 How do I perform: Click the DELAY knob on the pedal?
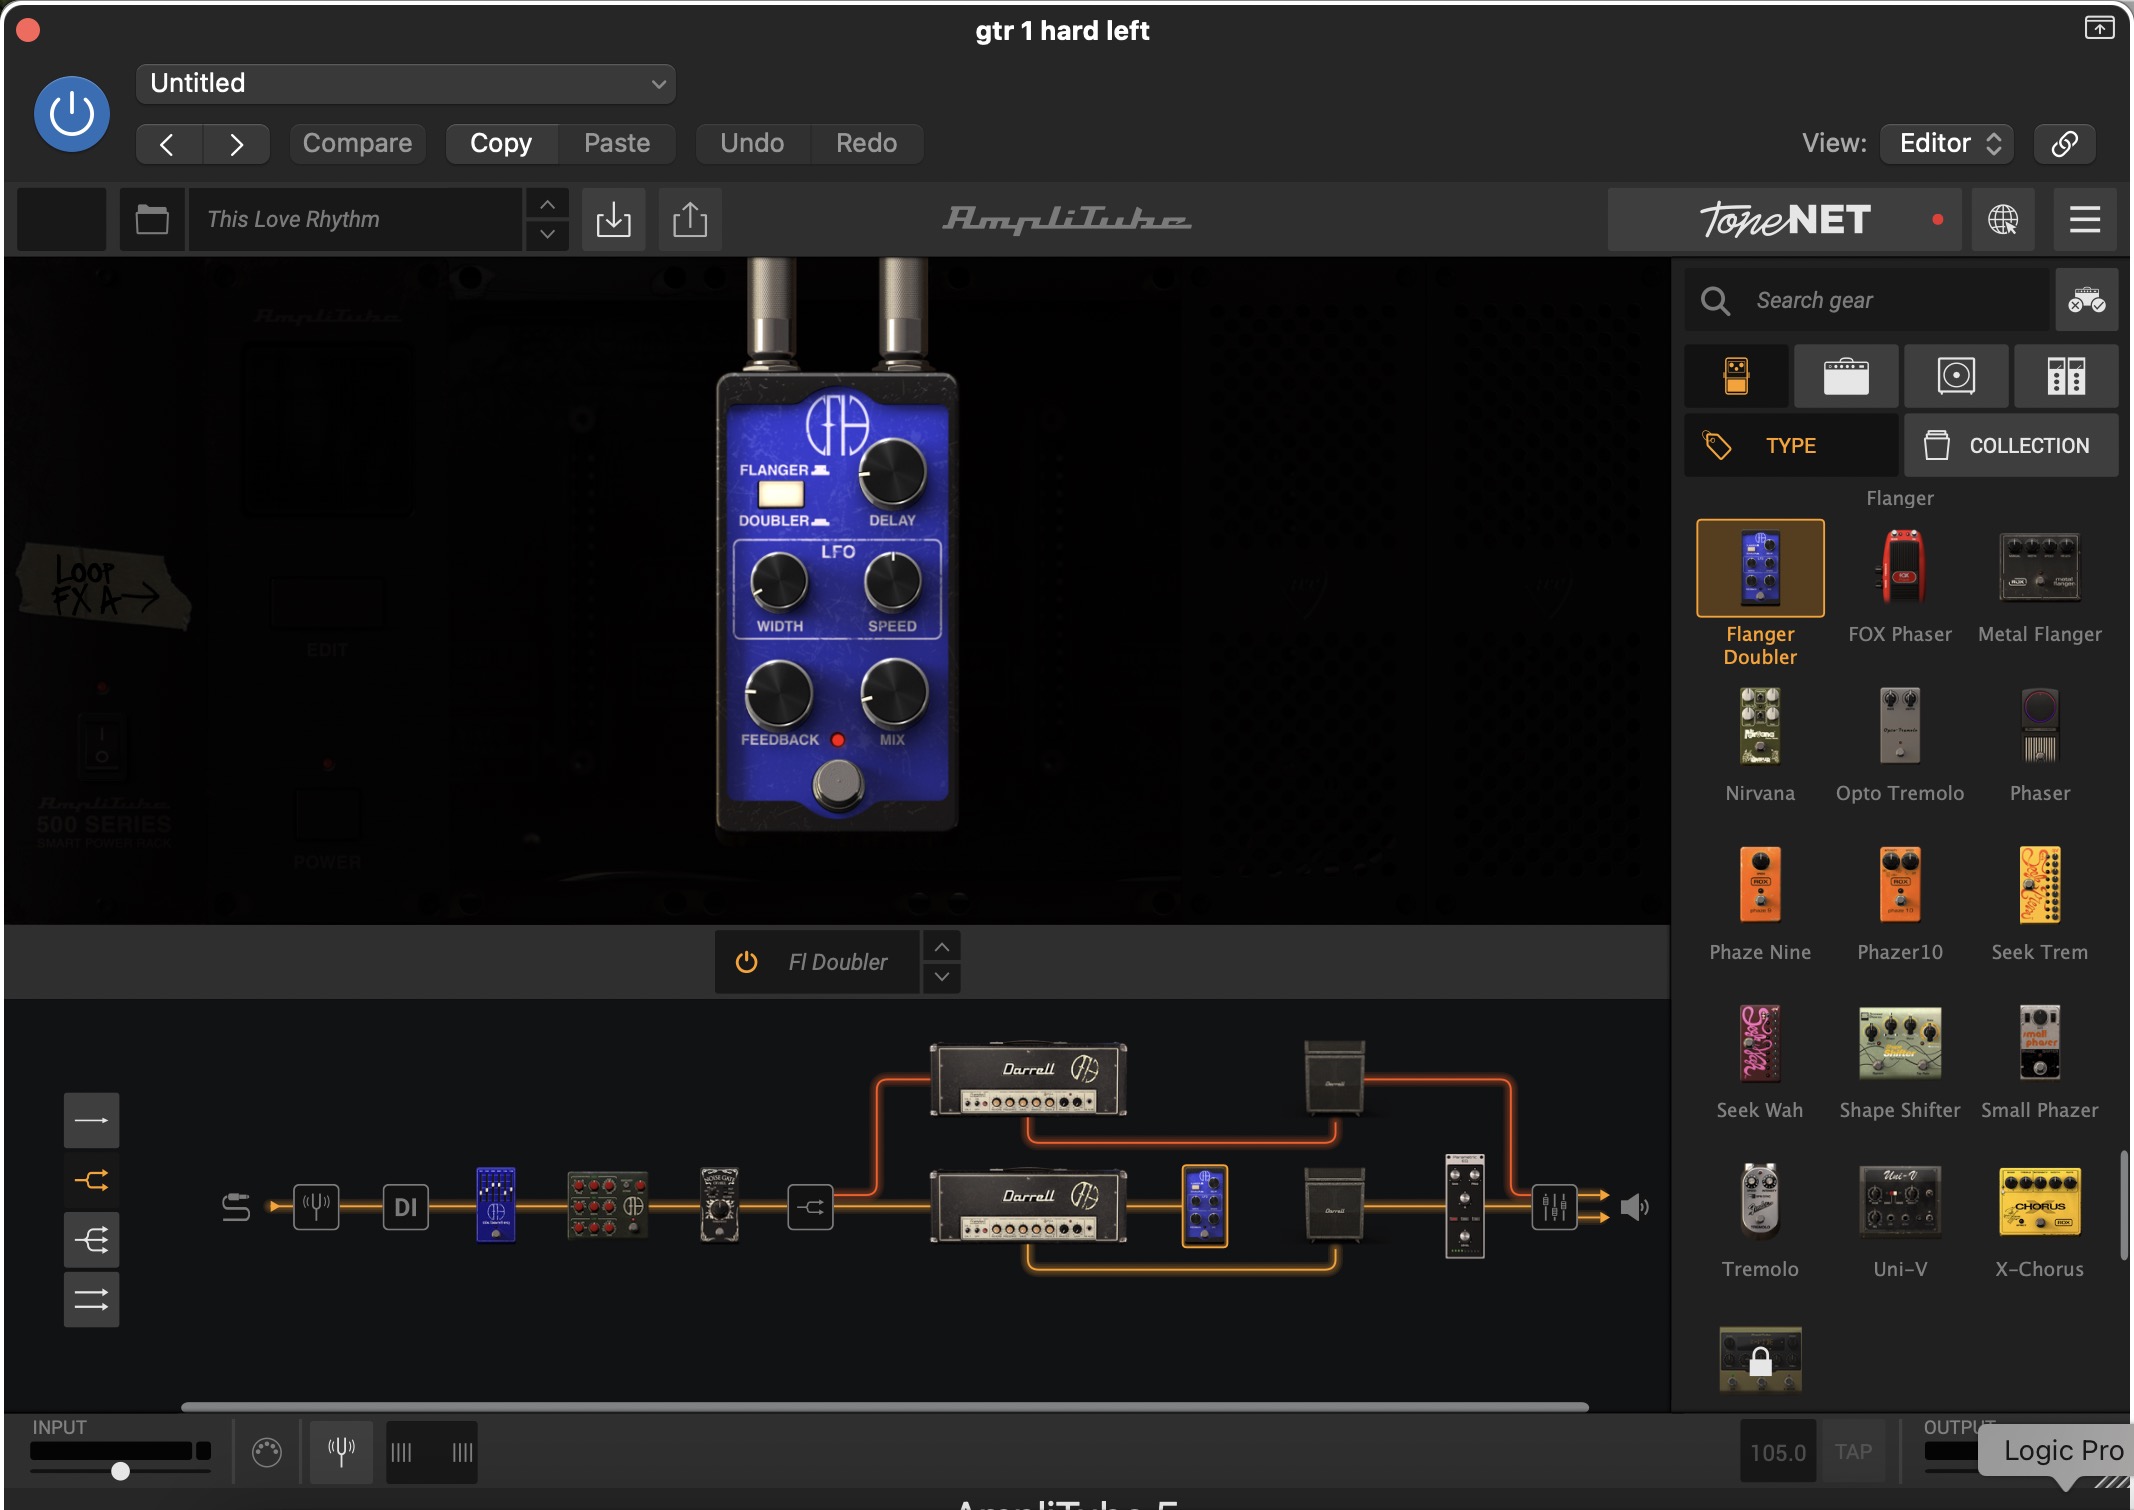(892, 473)
